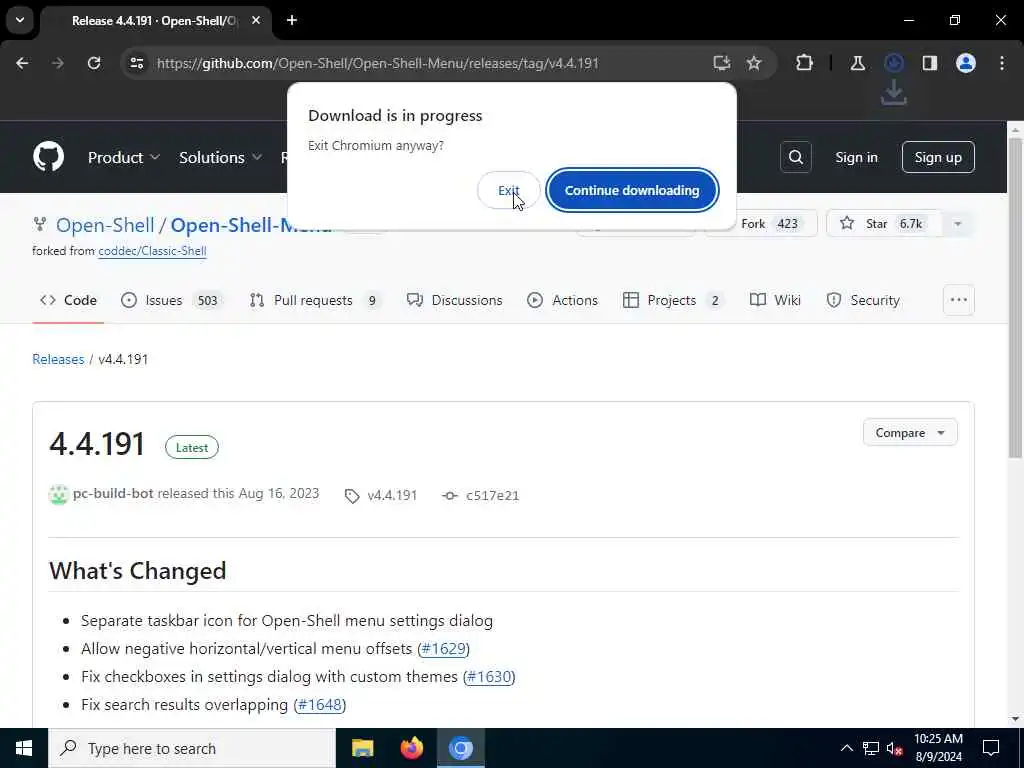Open pull request #1630 link
The width and height of the screenshot is (1024, 768).
tap(488, 677)
